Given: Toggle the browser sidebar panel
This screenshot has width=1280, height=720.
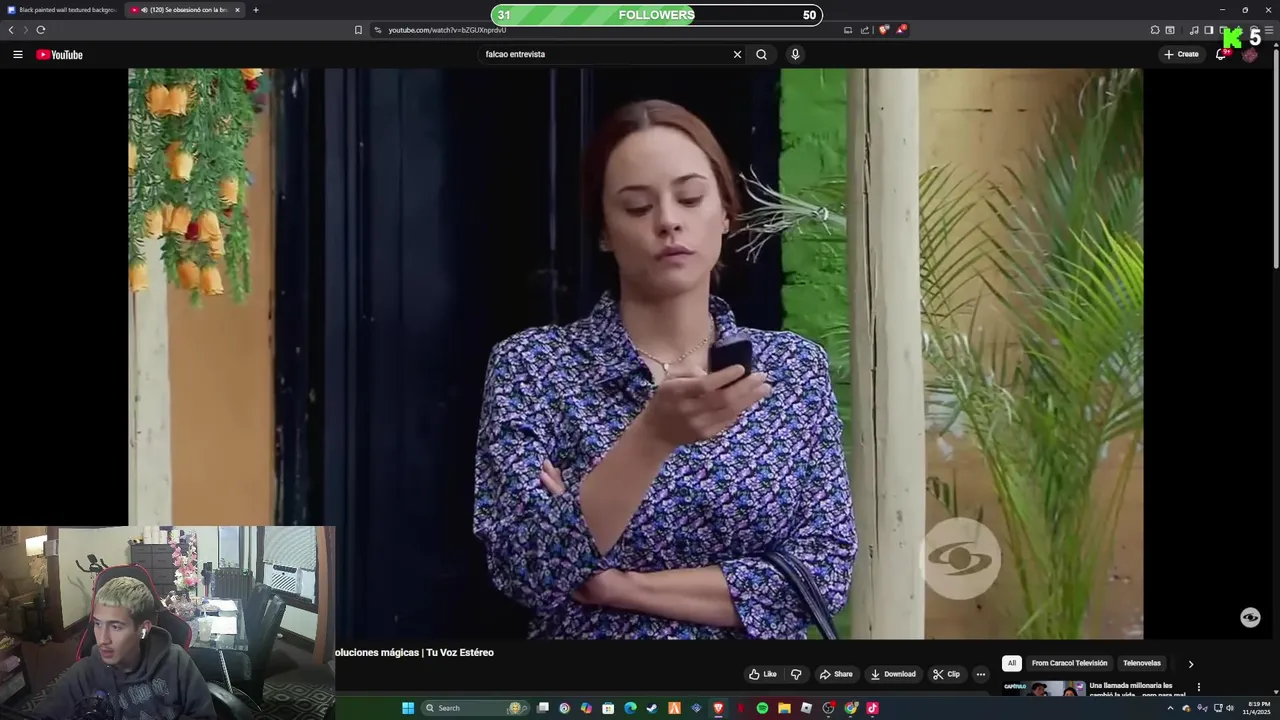Looking at the screenshot, I should [x=1208, y=30].
